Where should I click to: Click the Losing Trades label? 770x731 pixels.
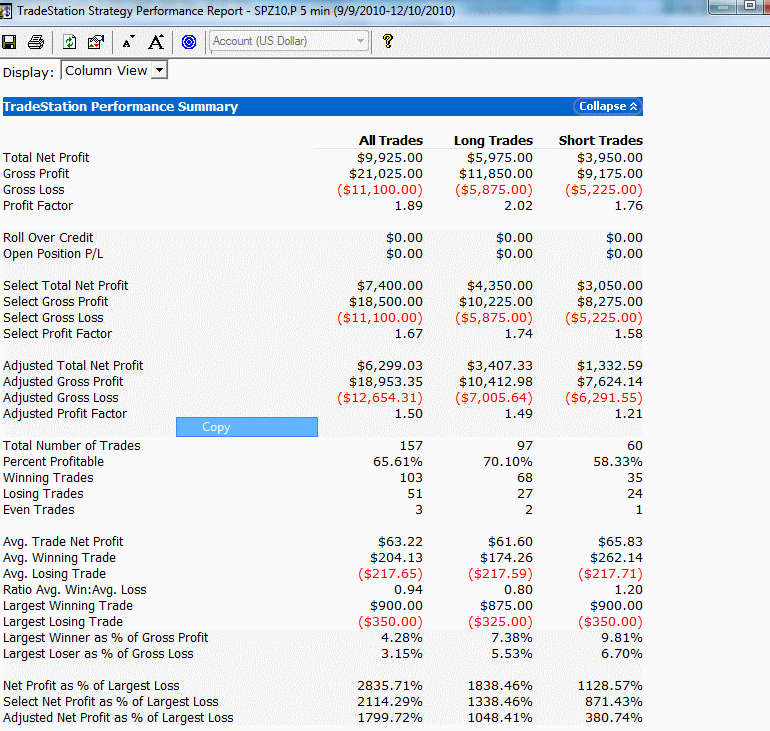[x=43, y=494]
